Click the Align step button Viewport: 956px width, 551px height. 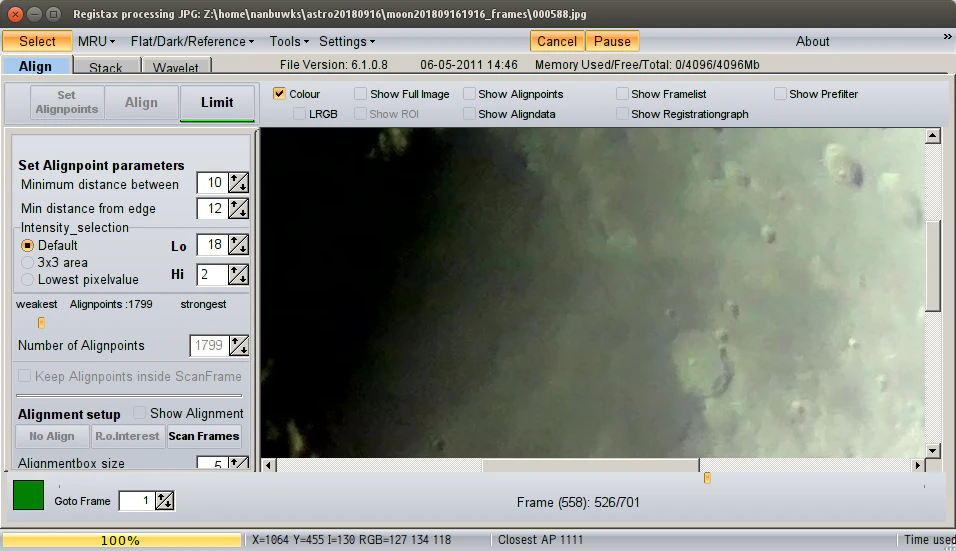(141, 102)
